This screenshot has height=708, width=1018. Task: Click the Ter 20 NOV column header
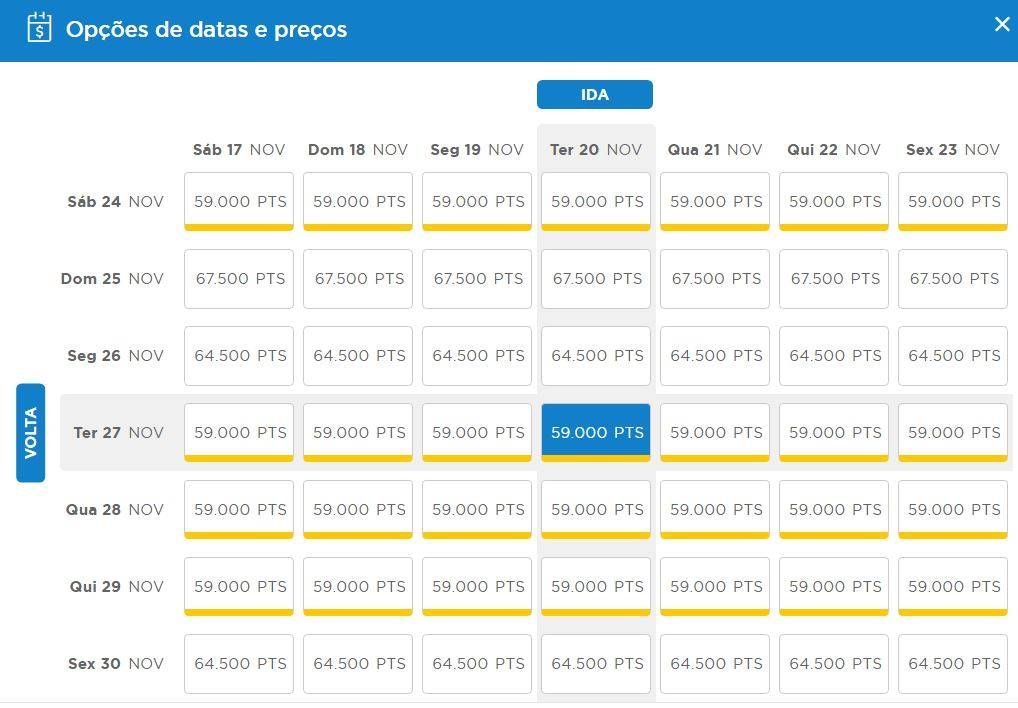596,150
